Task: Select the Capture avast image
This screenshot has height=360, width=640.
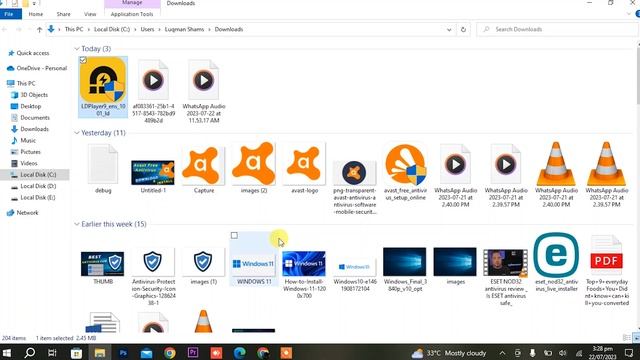Action: pos(204,165)
